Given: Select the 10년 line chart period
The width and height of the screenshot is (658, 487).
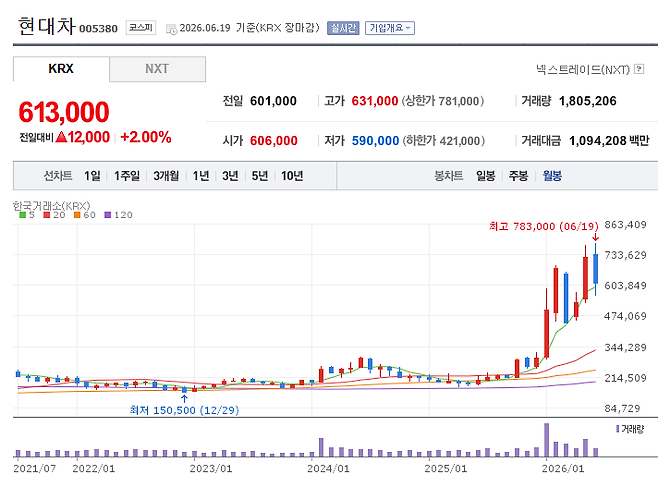Looking at the screenshot, I should (292, 176).
